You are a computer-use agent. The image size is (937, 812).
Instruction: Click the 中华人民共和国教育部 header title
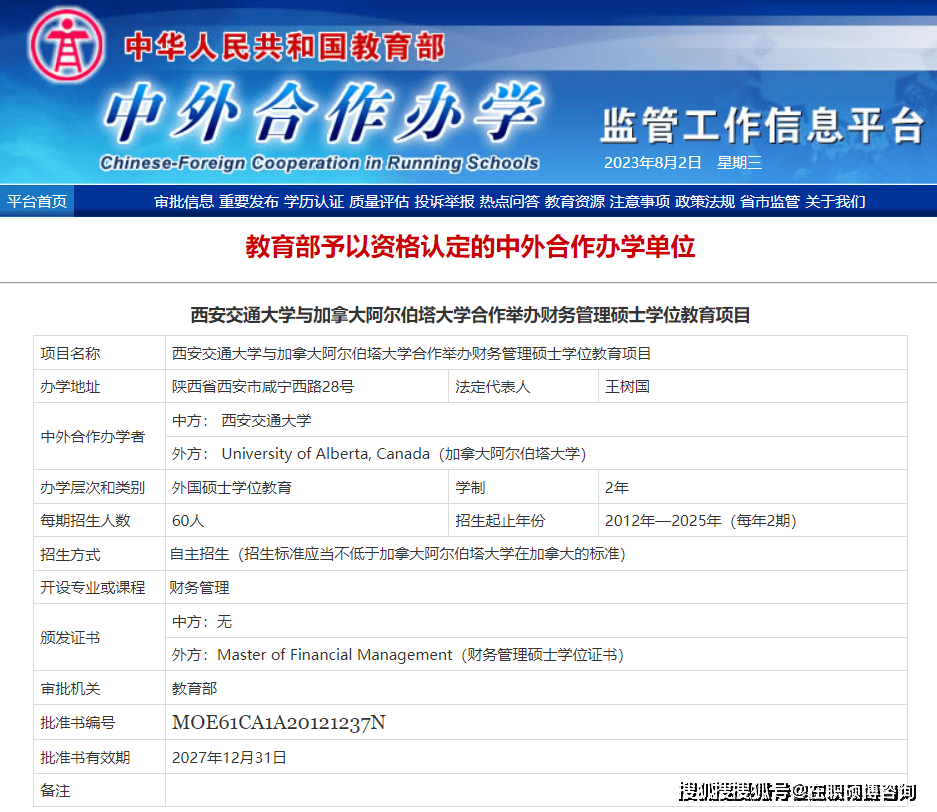tap(284, 47)
